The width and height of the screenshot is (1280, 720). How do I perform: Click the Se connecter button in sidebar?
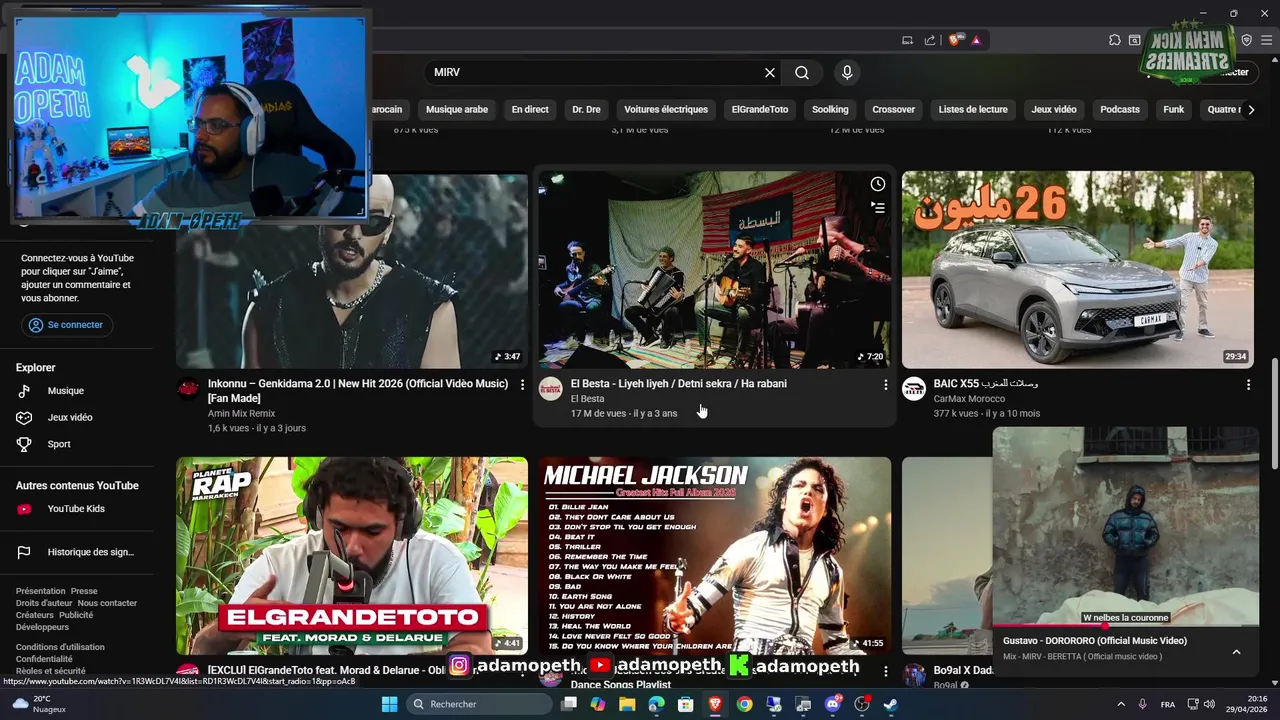[x=67, y=325]
